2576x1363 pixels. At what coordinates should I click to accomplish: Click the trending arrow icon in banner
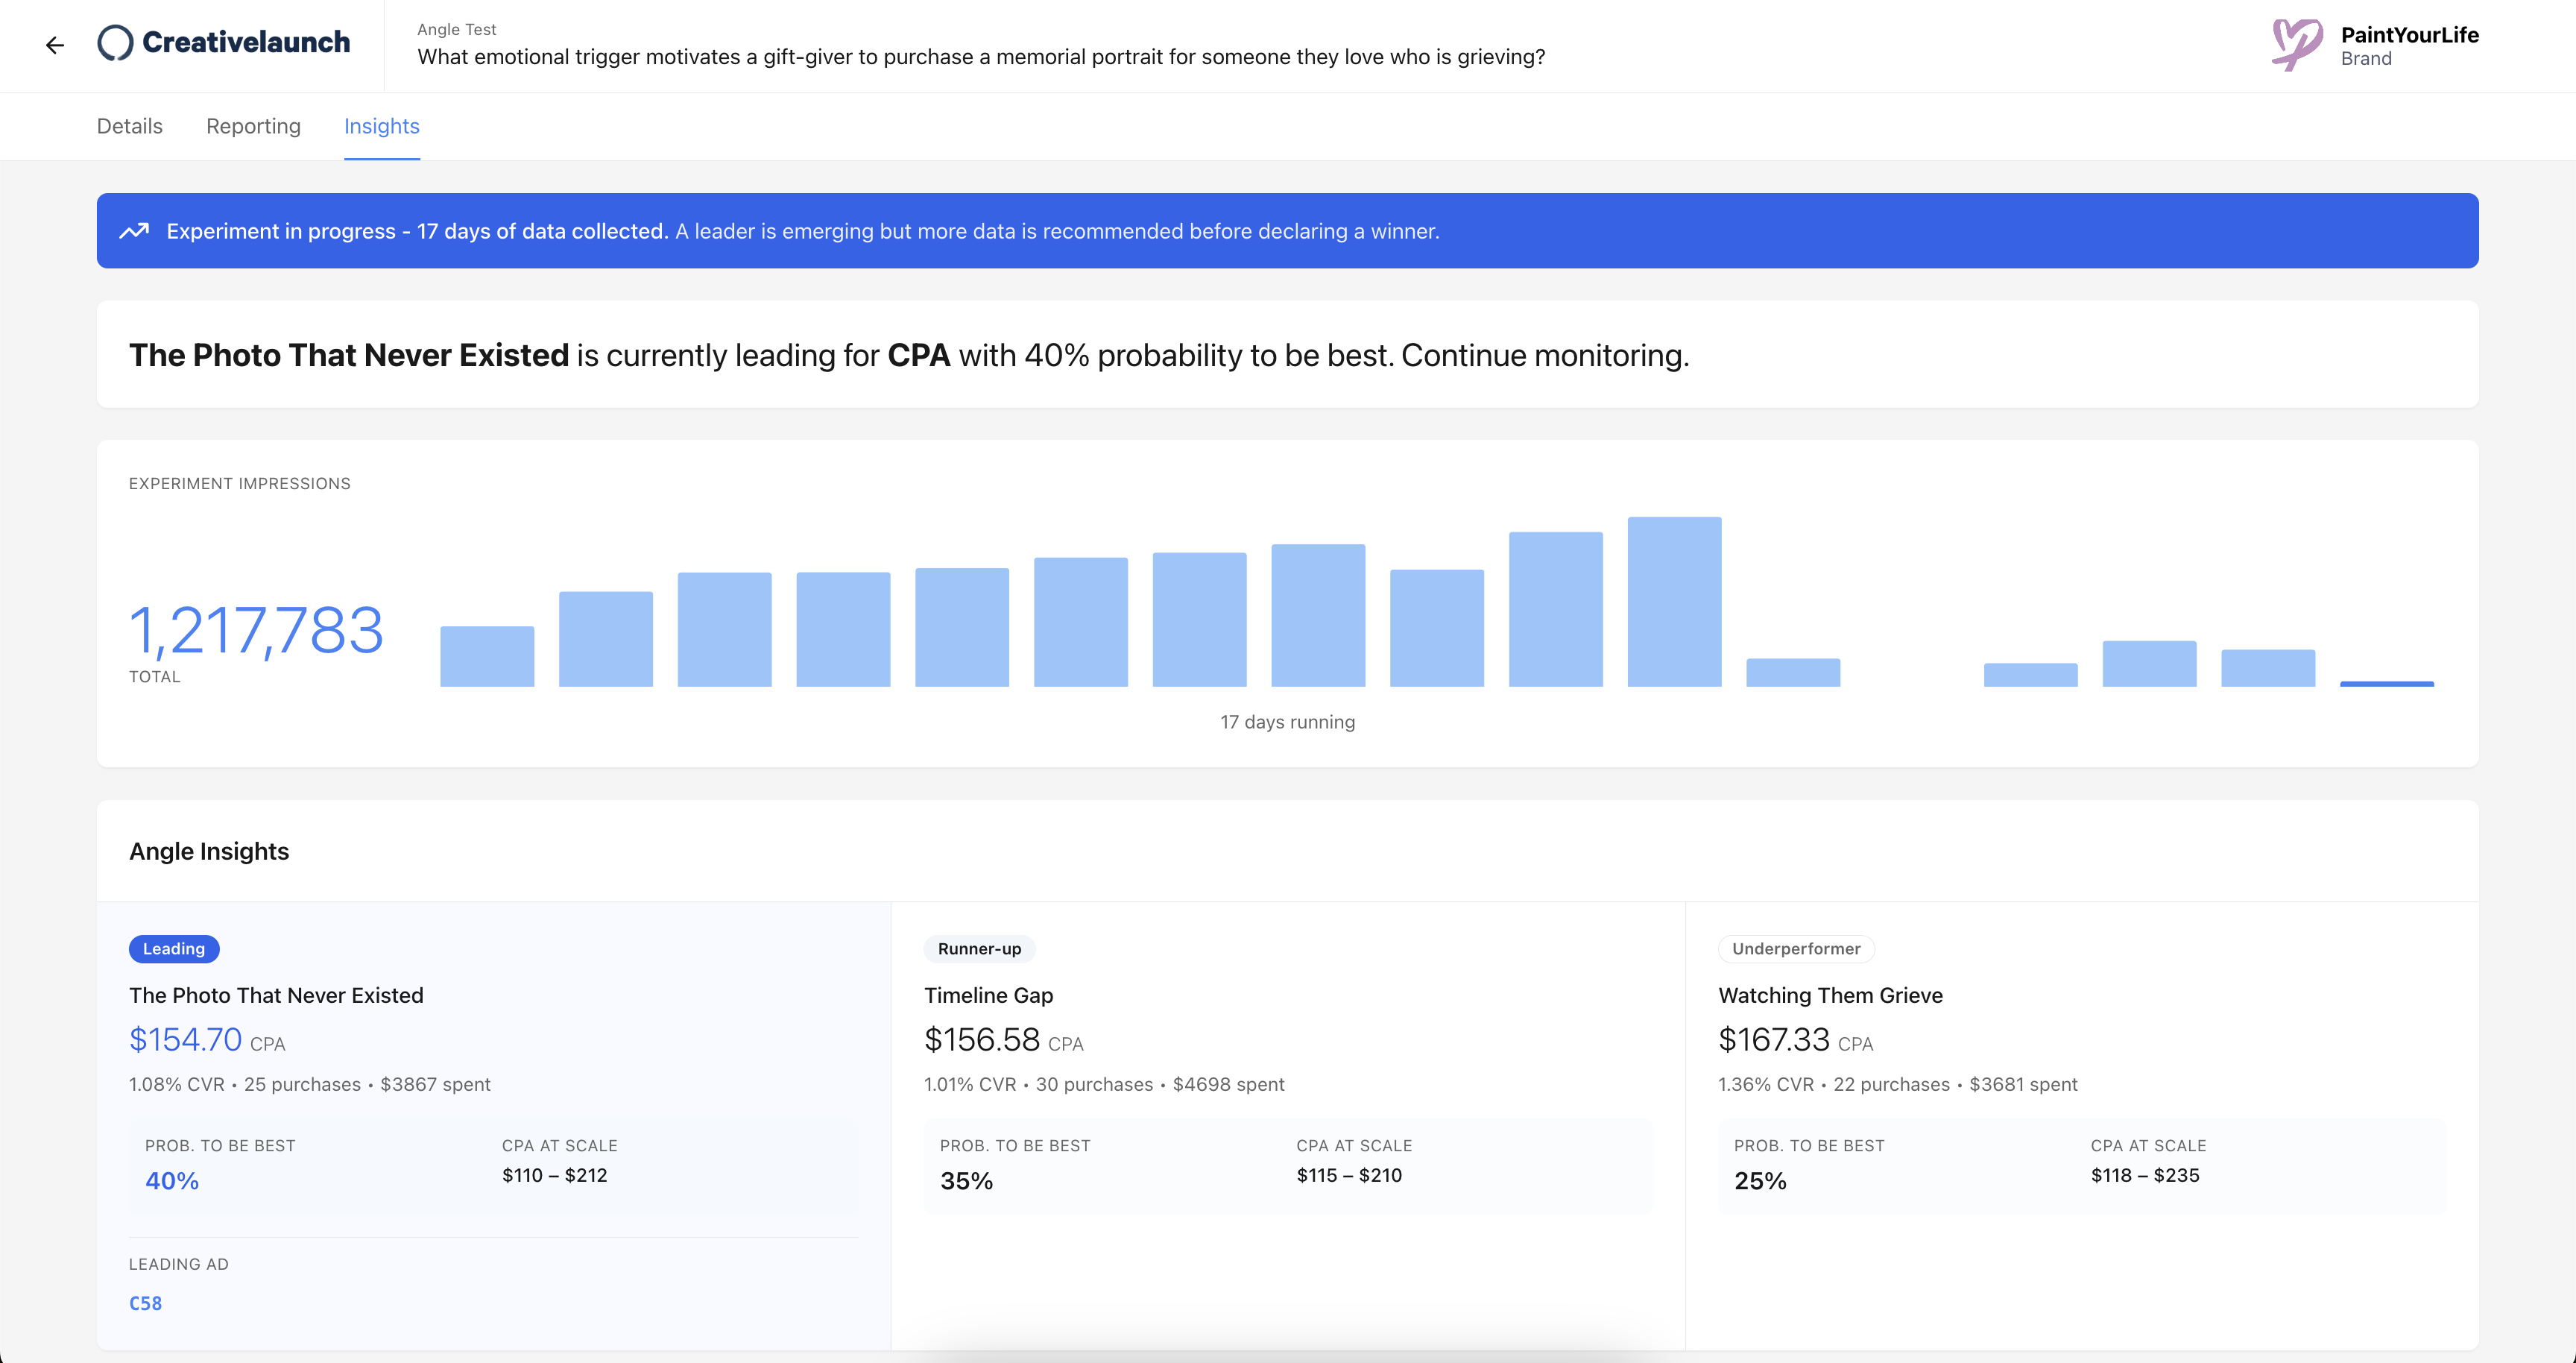click(134, 231)
